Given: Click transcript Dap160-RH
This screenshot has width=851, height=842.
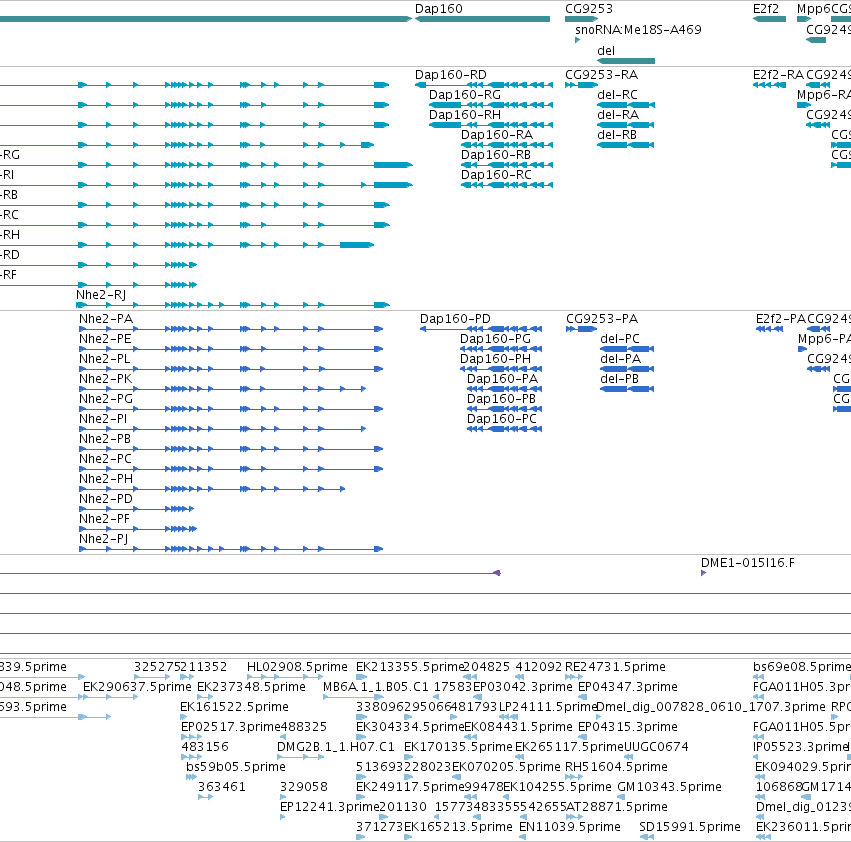Looking at the screenshot, I should tap(465, 115).
